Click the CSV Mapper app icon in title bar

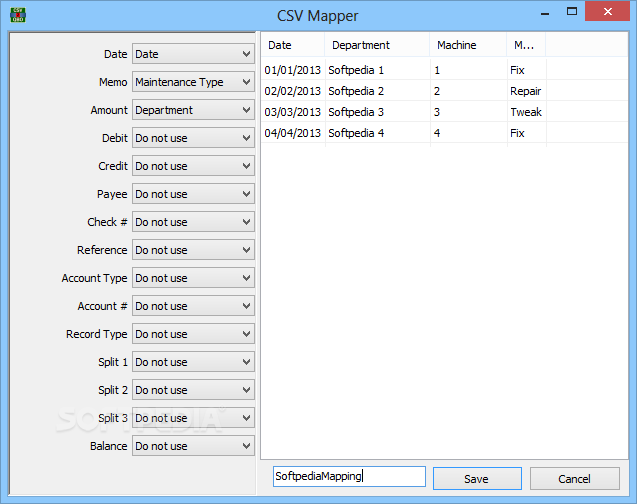pyautogui.click(x=18, y=15)
